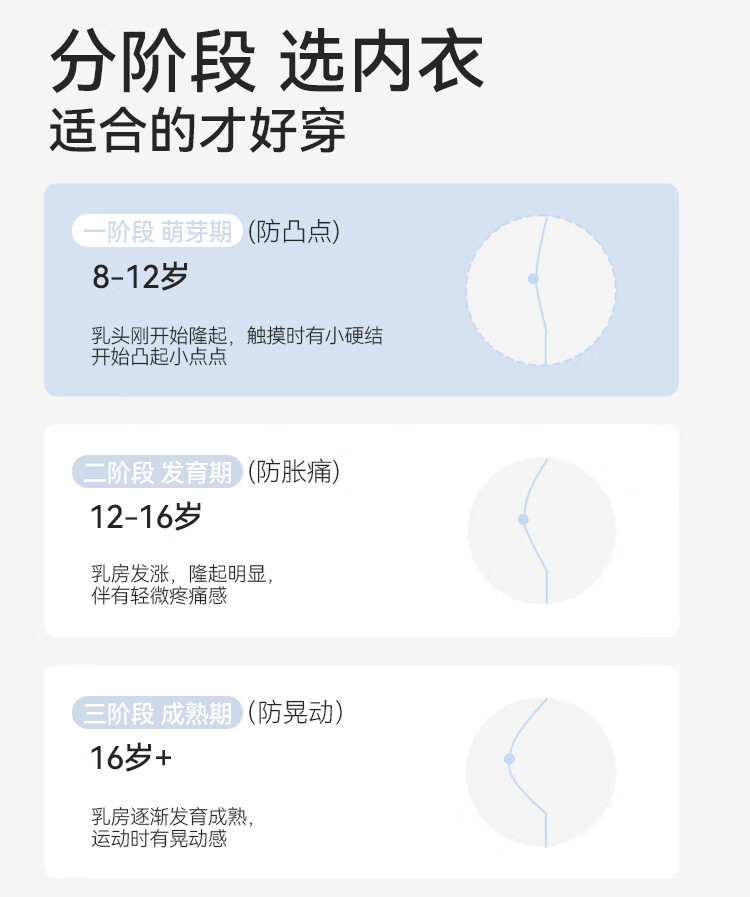Click the 三阶段 成熟期 stage label
This screenshot has height=897, width=750.
(x=157, y=713)
